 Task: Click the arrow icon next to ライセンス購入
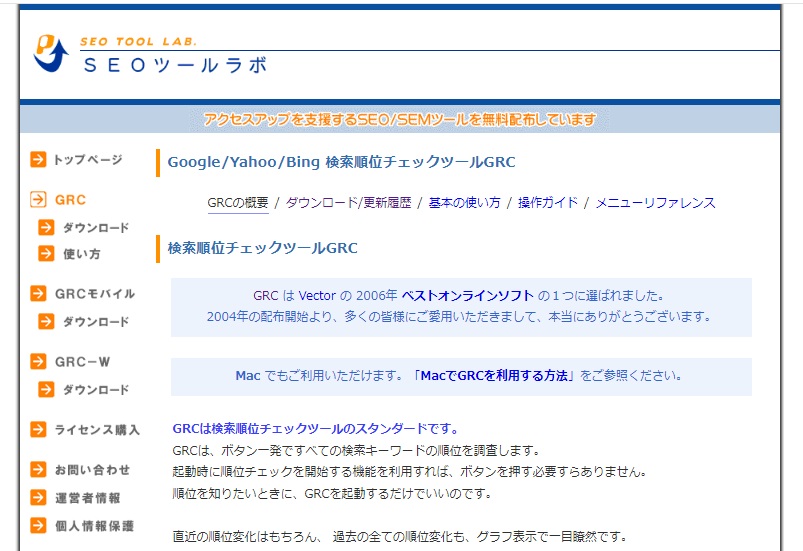coord(38,429)
